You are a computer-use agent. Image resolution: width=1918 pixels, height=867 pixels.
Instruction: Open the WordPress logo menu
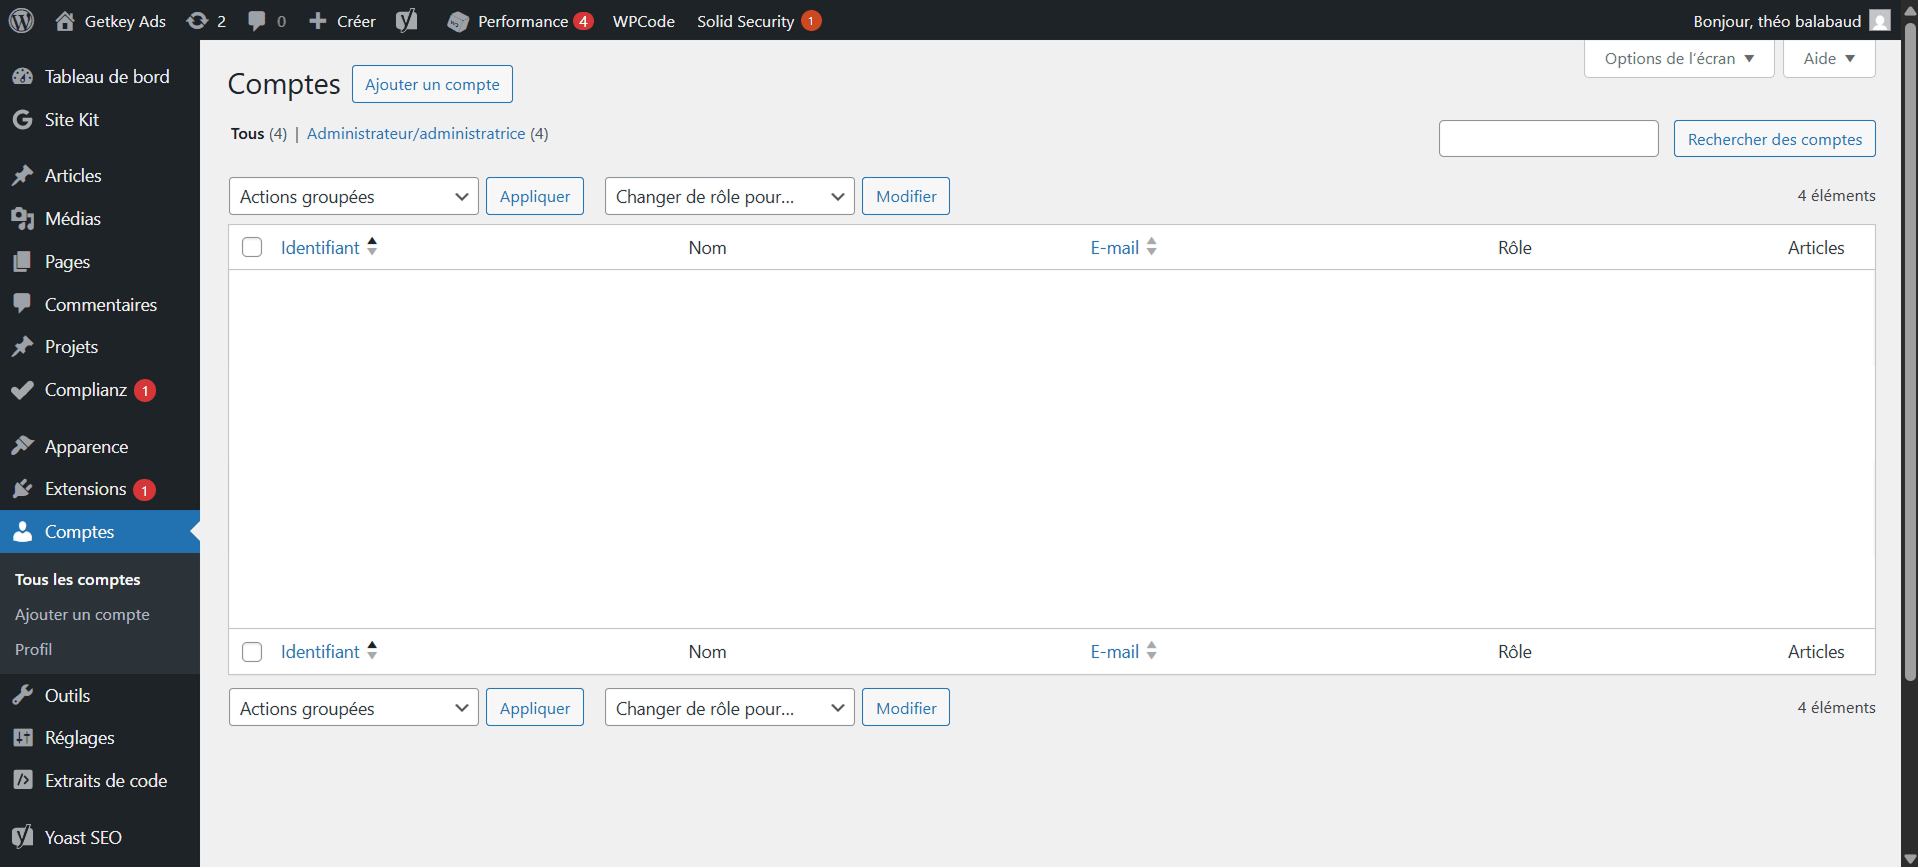pyautogui.click(x=21, y=20)
